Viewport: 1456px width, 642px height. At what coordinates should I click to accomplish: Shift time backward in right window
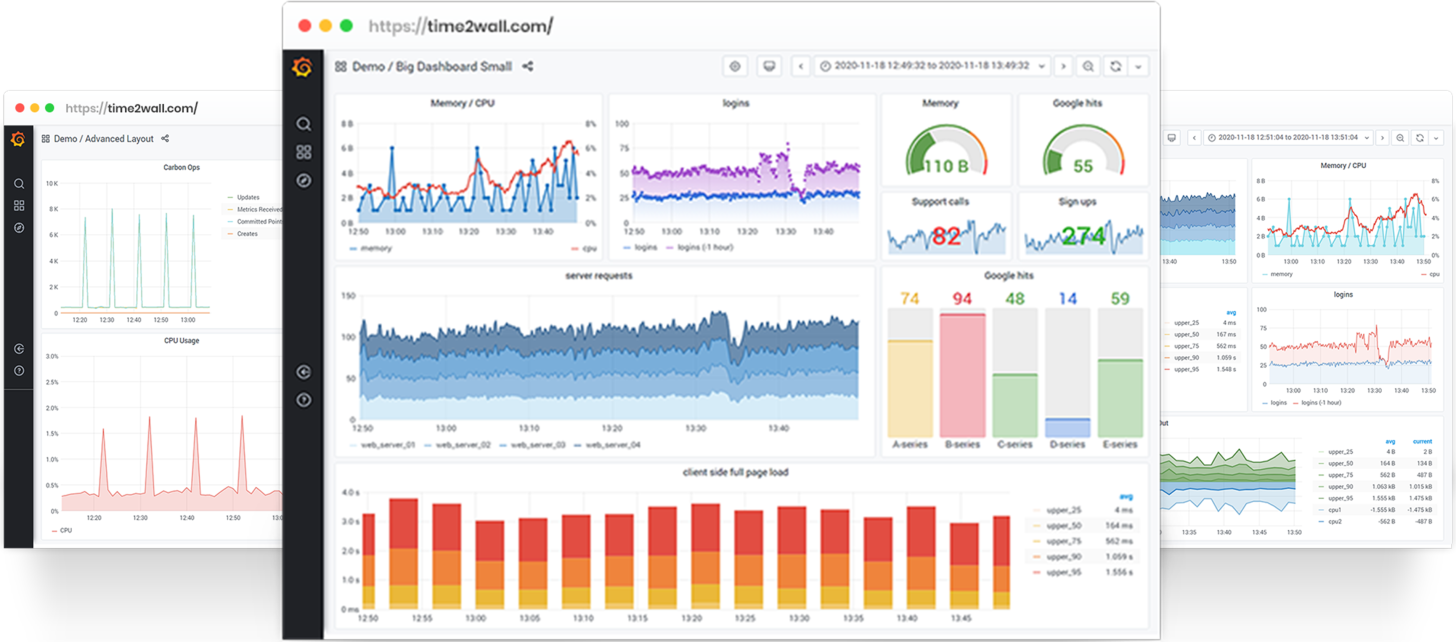coord(1194,138)
